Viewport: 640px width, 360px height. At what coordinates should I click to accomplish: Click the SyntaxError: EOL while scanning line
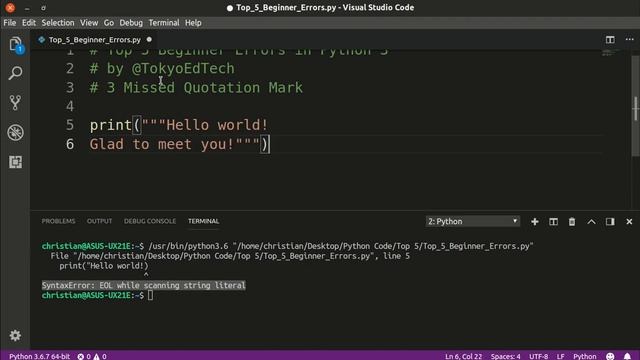(x=143, y=285)
